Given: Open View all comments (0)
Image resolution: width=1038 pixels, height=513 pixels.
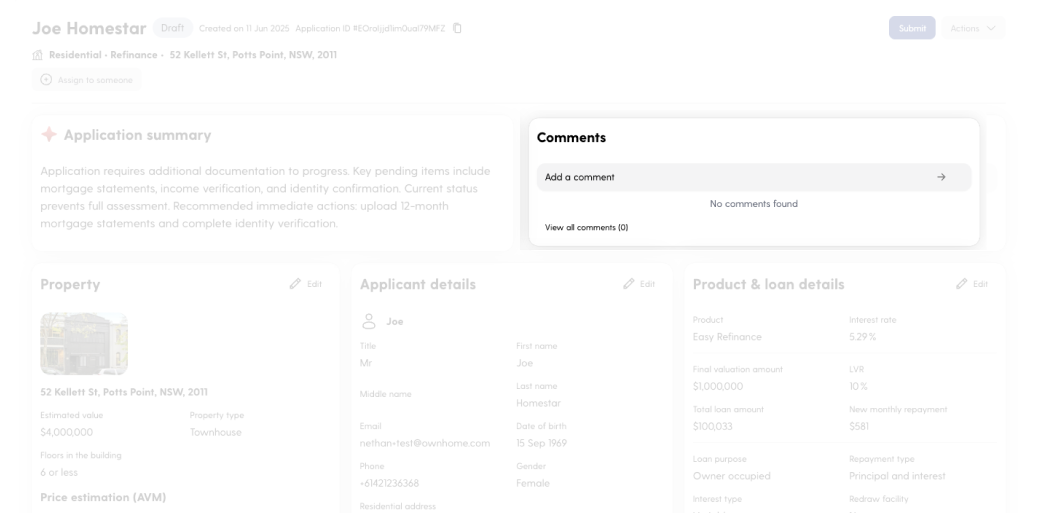Looking at the screenshot, I should (x=587, y=227).
